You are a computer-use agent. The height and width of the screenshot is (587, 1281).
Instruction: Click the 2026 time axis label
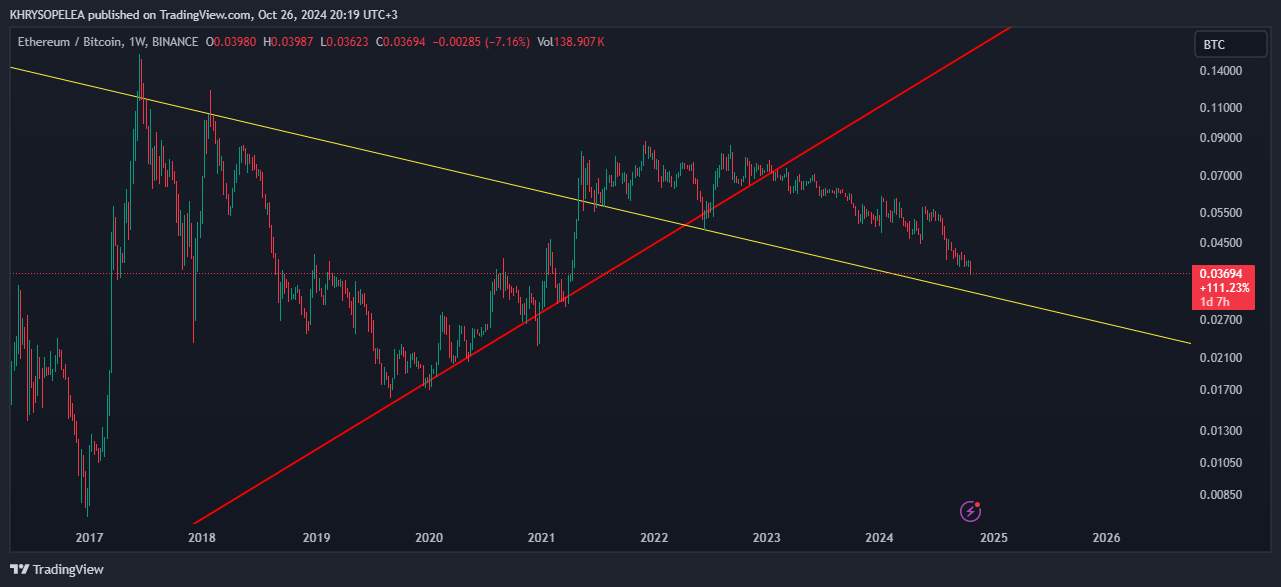pos(1106,538)
